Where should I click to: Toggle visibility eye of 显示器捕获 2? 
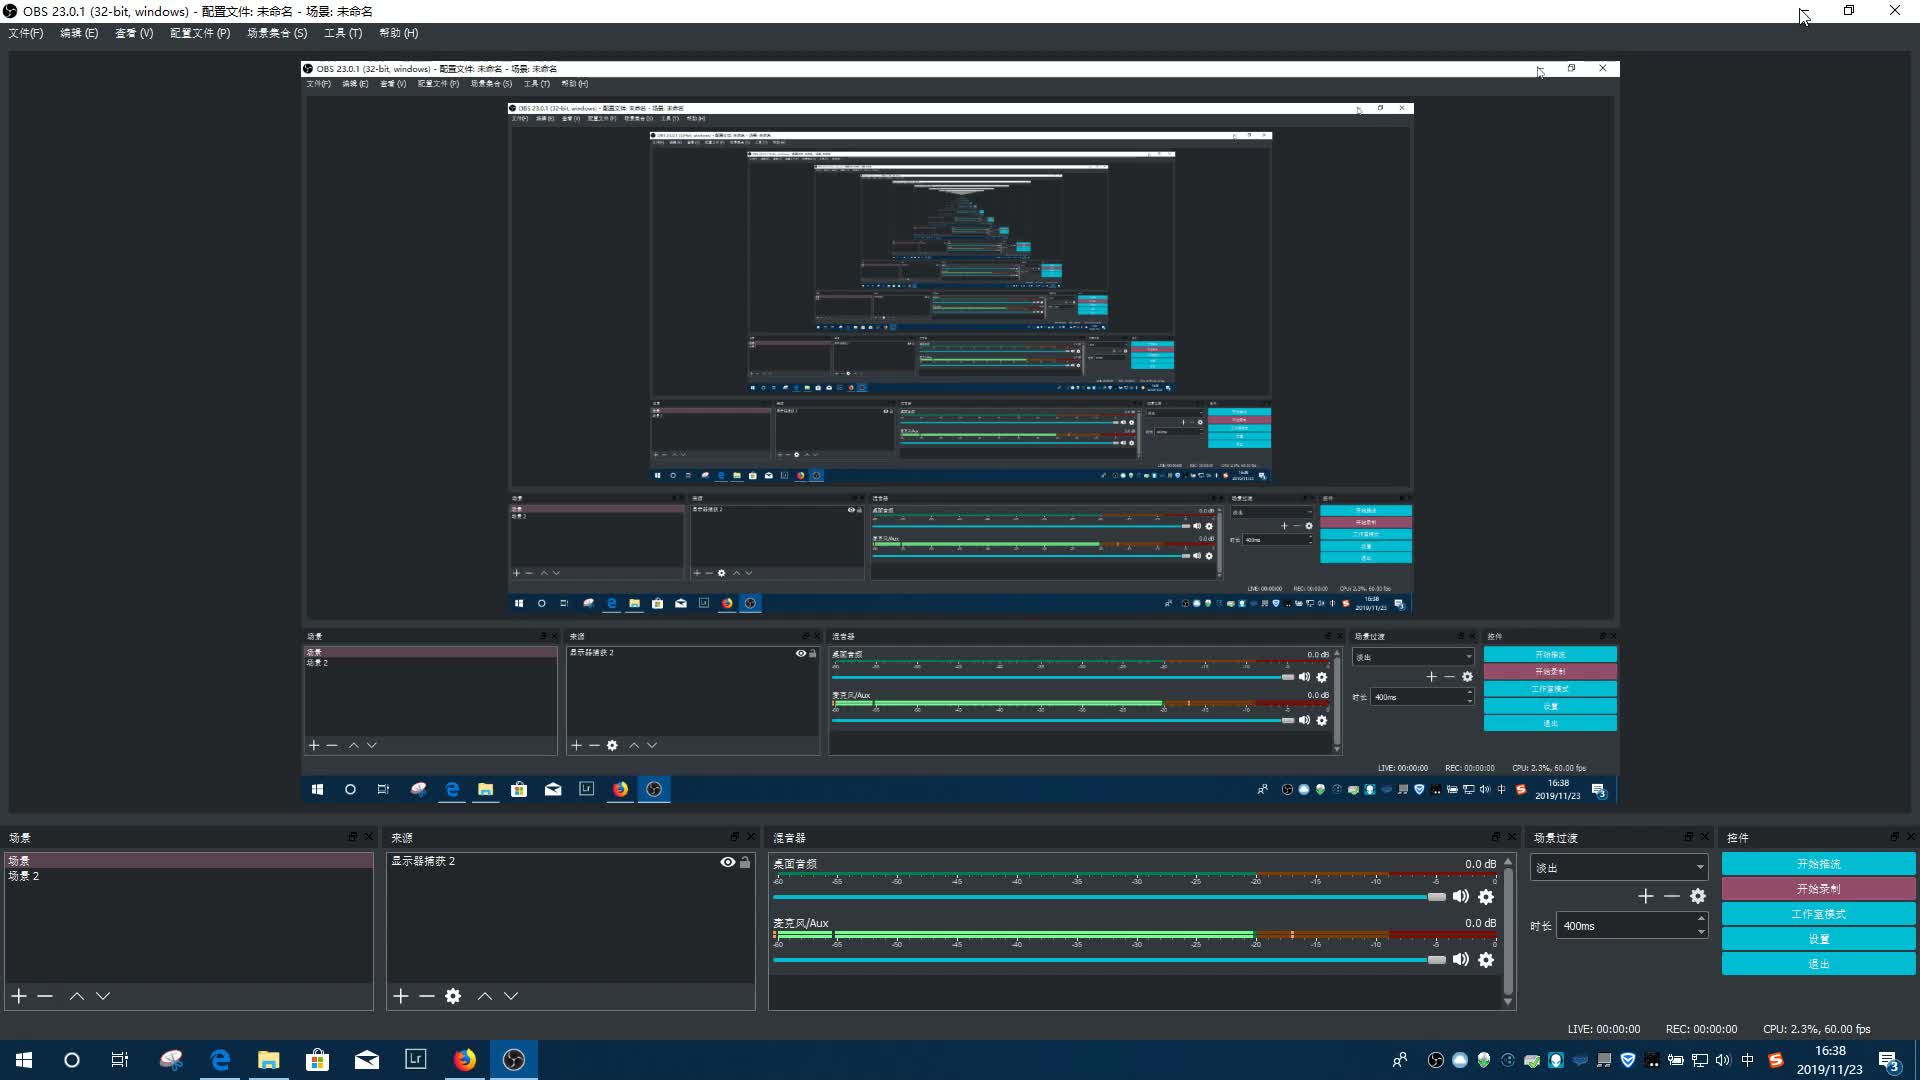pyautogui.click(x=728, y=862)
